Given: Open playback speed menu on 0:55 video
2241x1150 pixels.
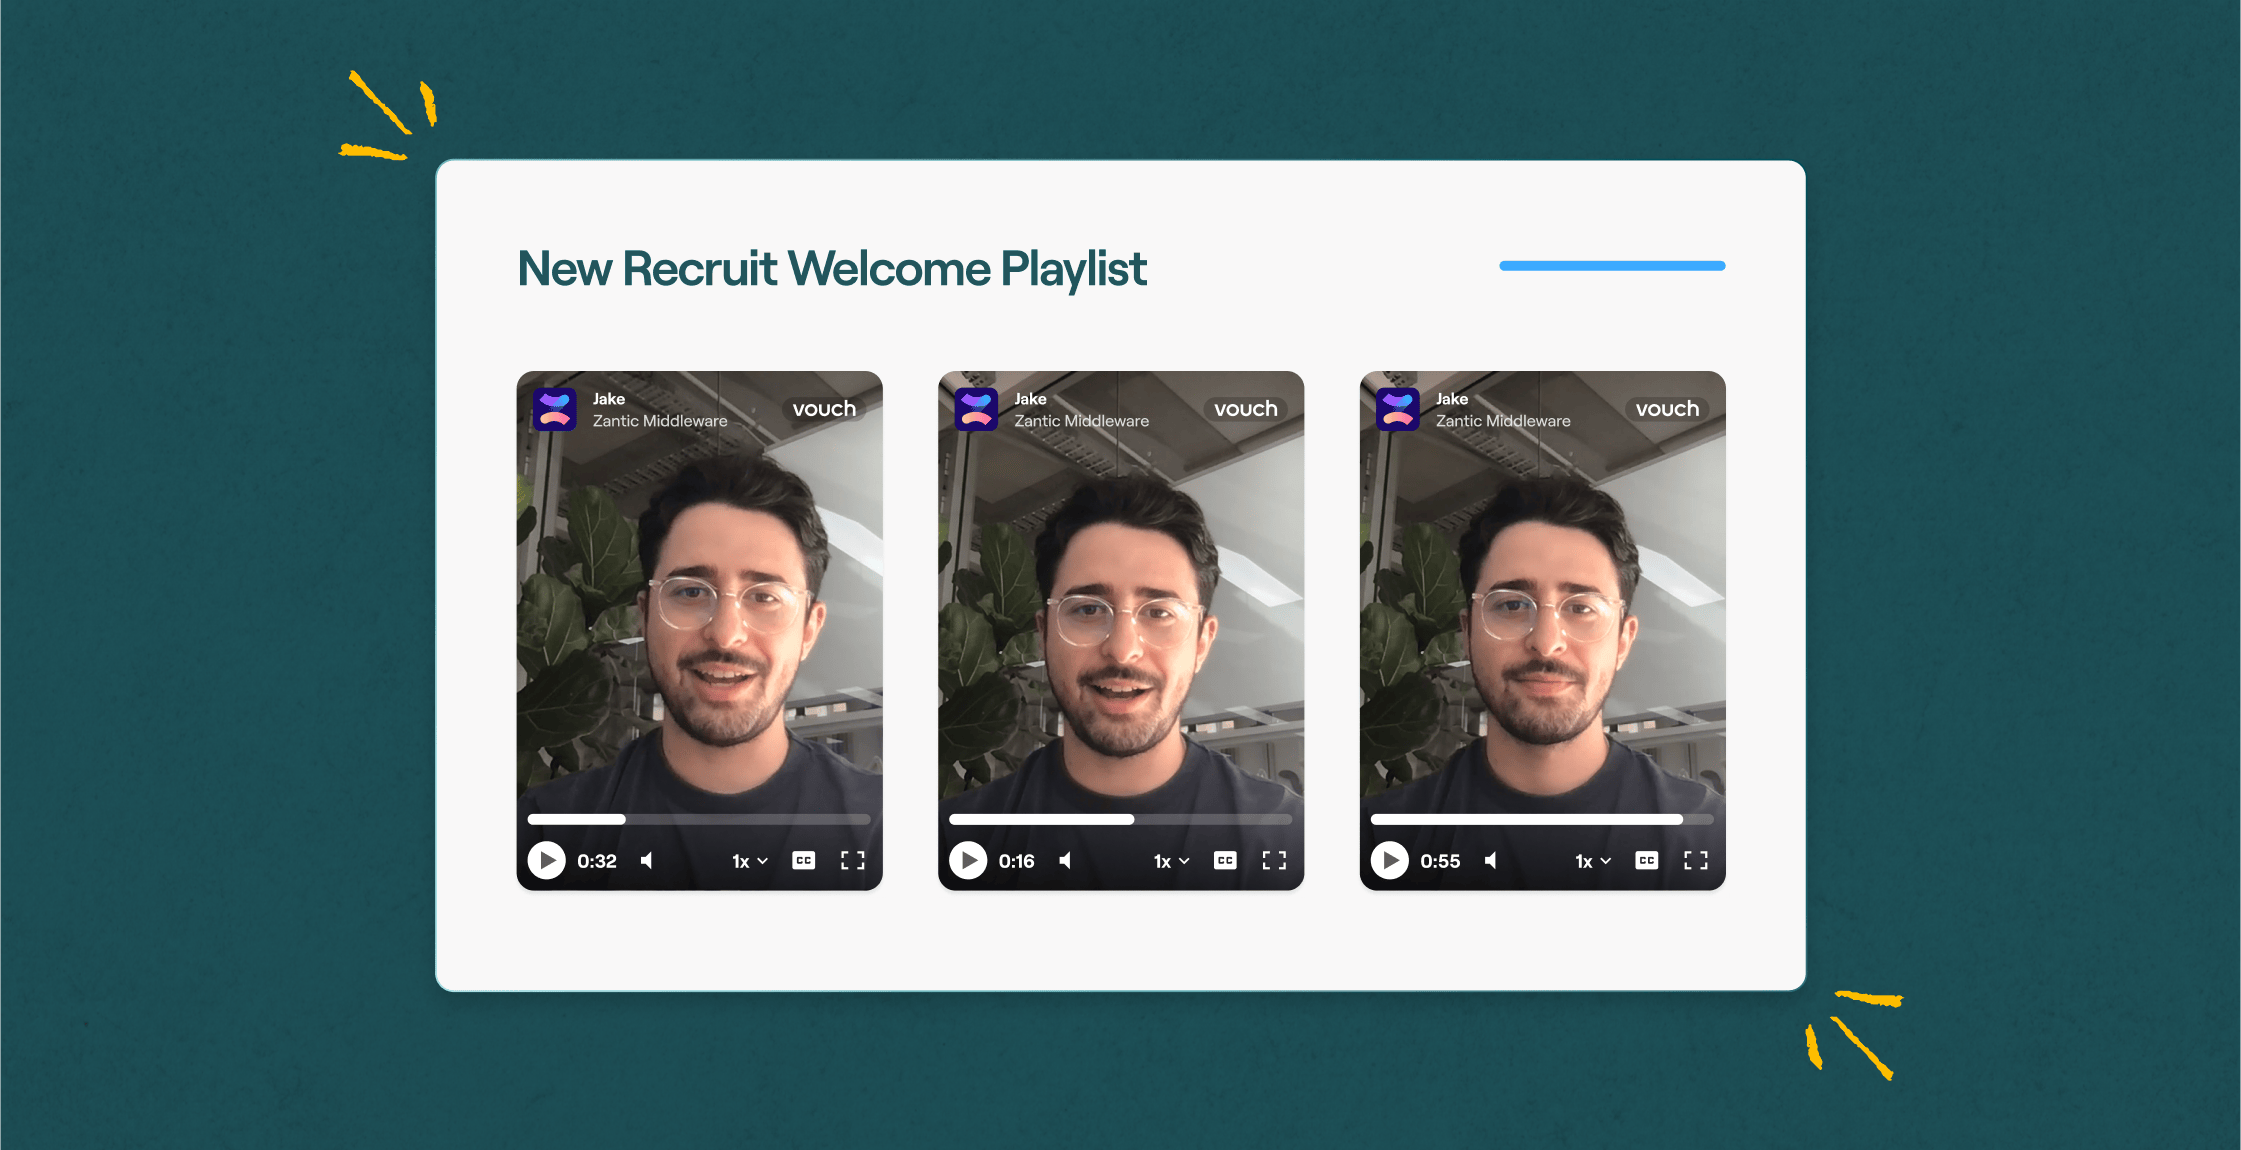Looking at the screenshot, I should point(1593,861).
